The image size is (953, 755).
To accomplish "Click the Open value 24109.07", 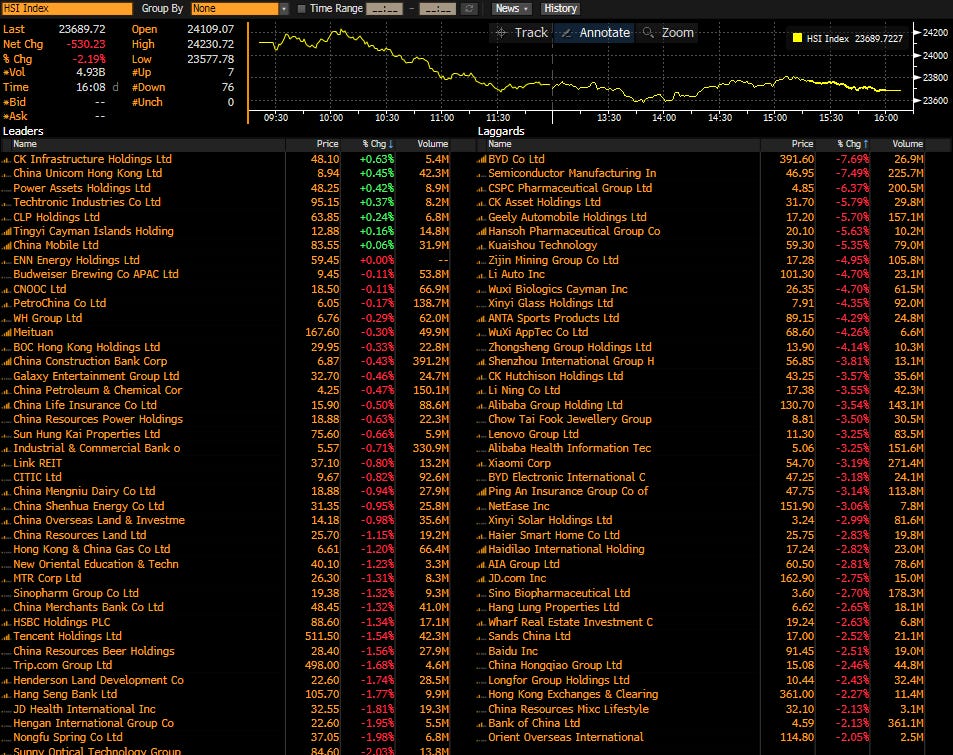I will click(x=210, y=29).
